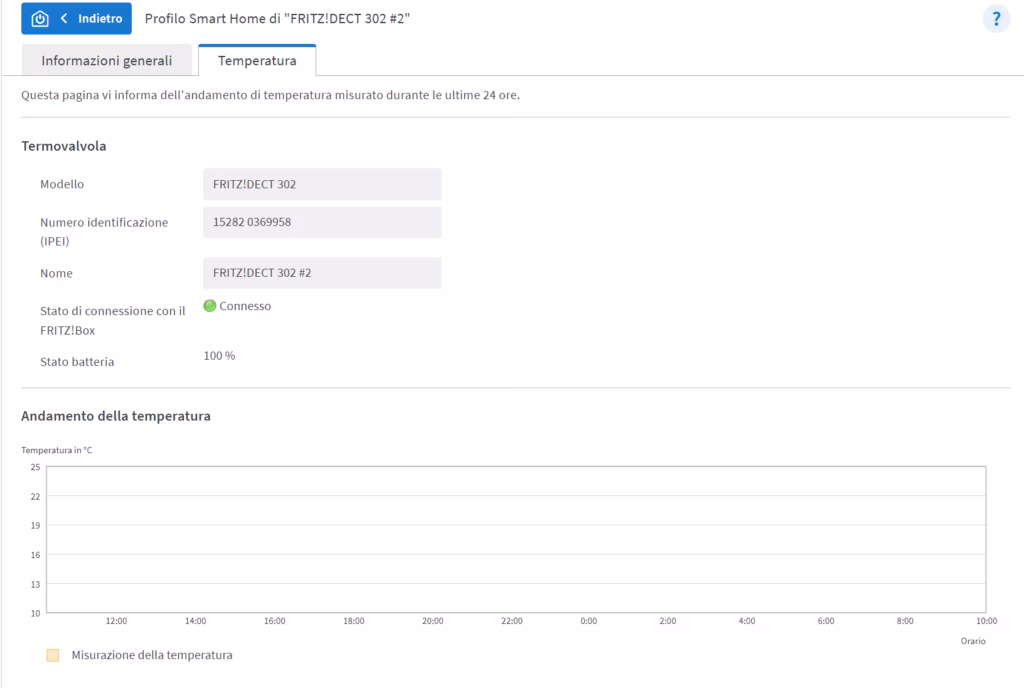Click the Andamento della temperatura heading

pos(116,416)
